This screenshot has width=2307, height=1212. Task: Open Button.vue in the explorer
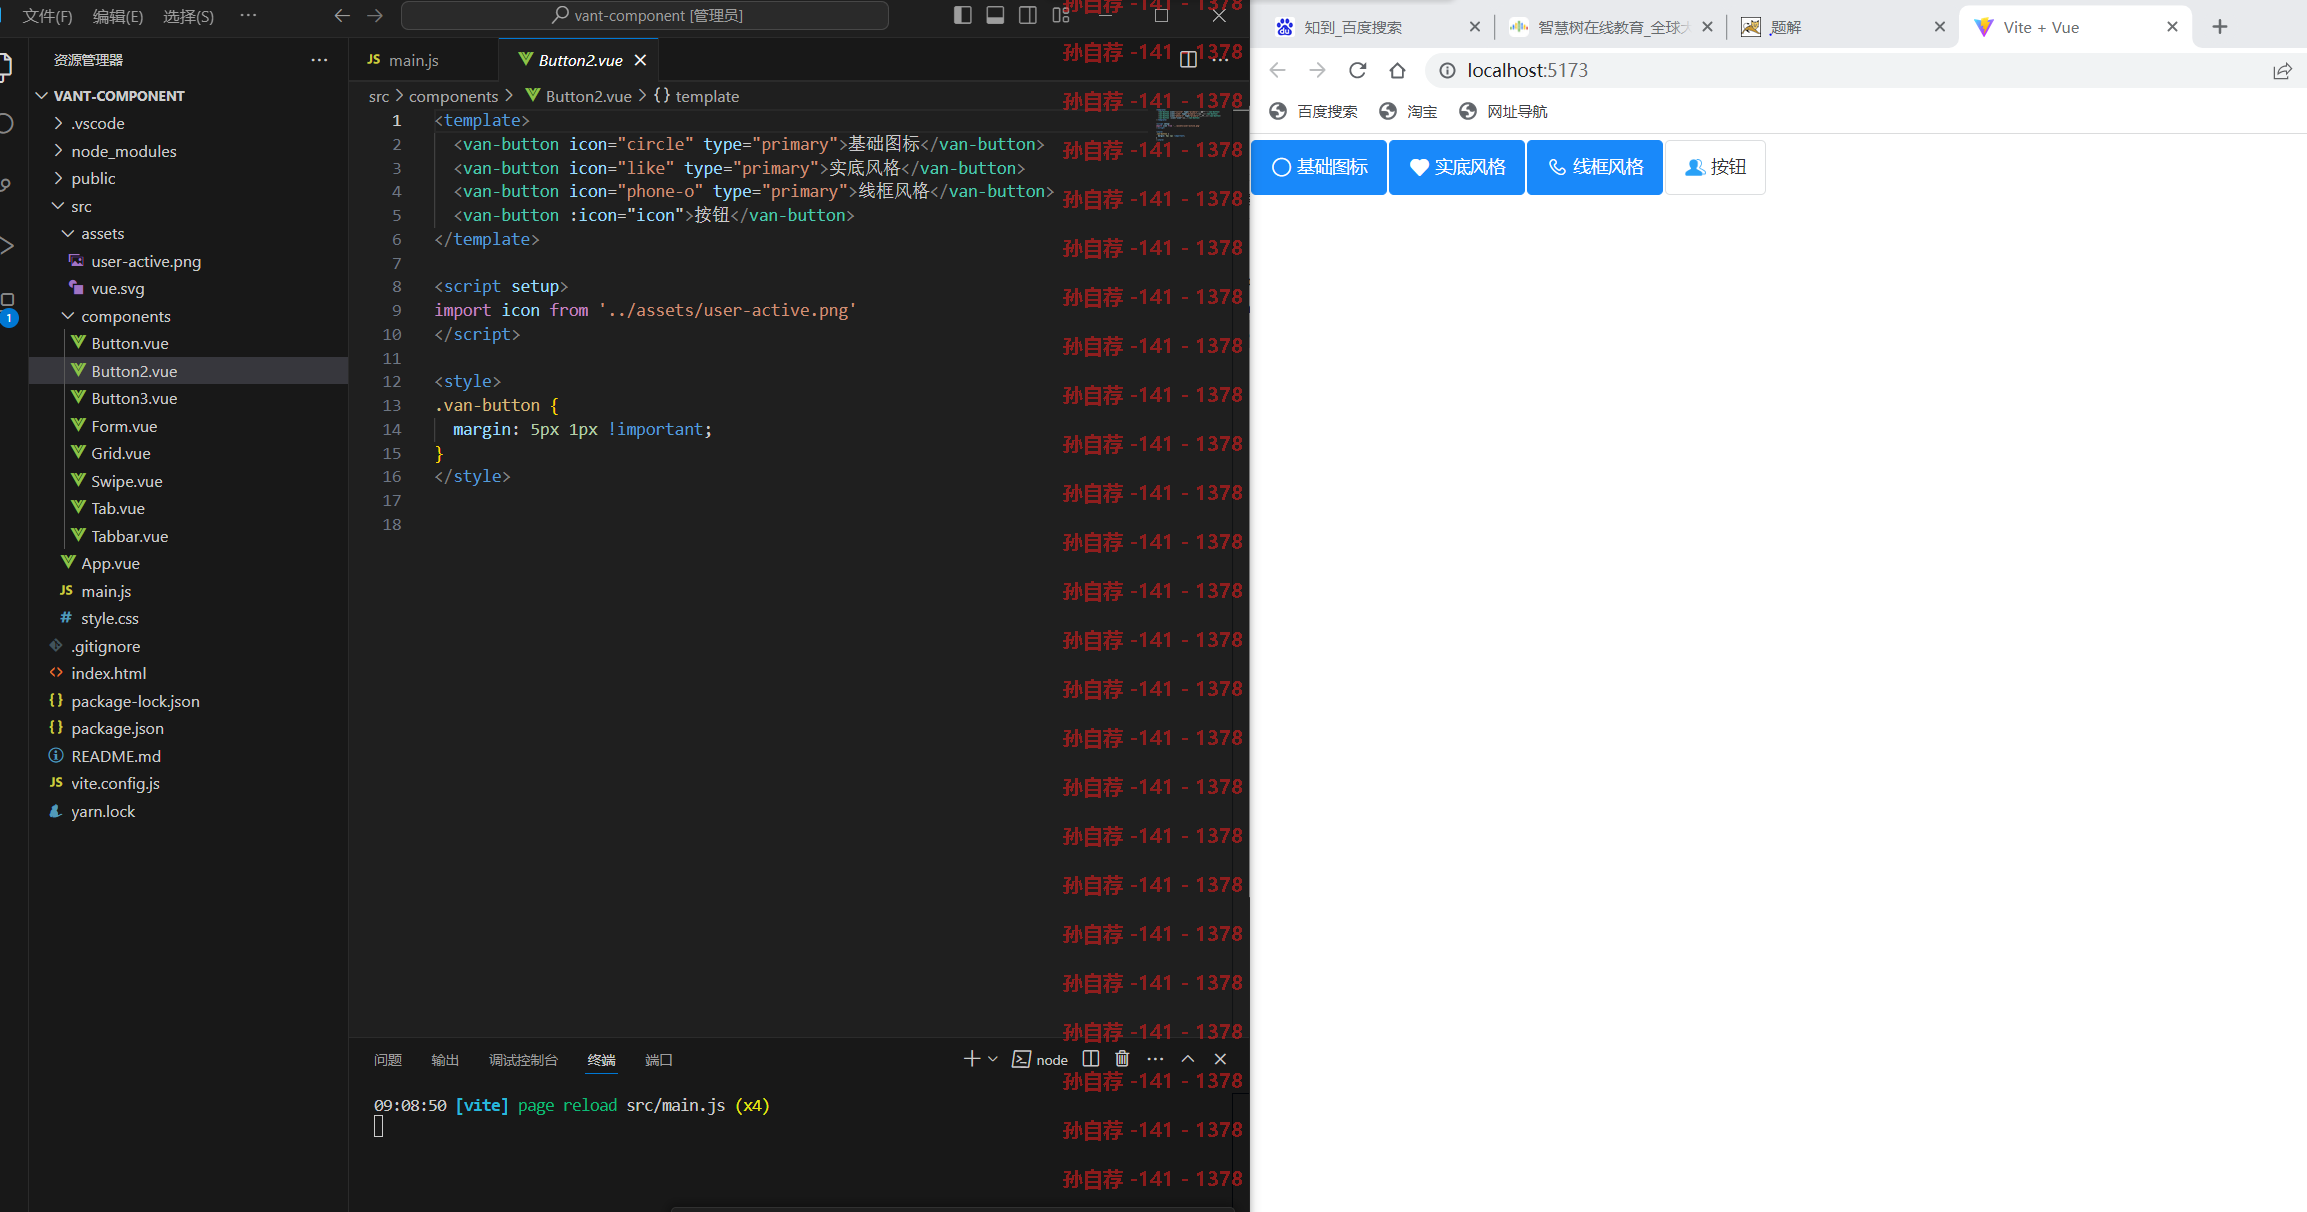pyautogui.click(x=130, y=343)
